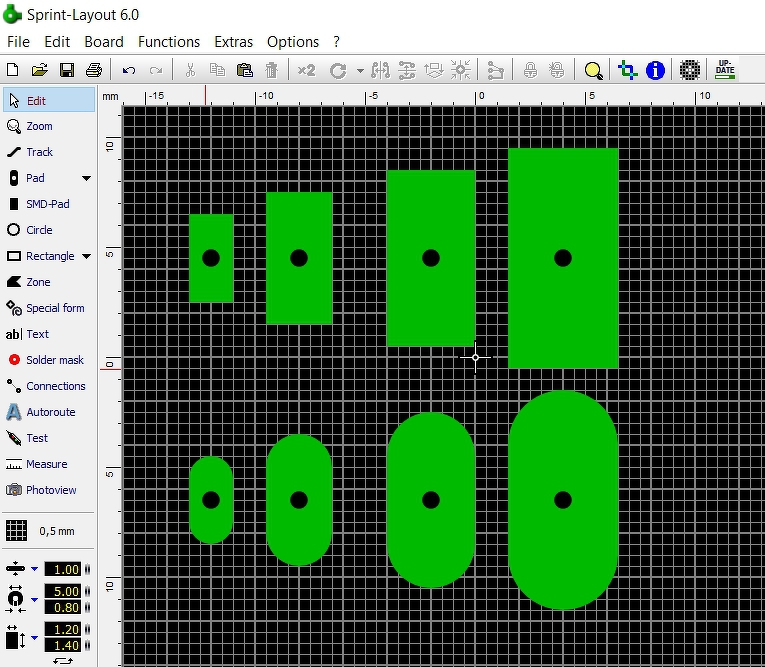This screenshot has width=765, height=667.
Task: Open rotate angle dropdown arrow
Action: [360, 71]
